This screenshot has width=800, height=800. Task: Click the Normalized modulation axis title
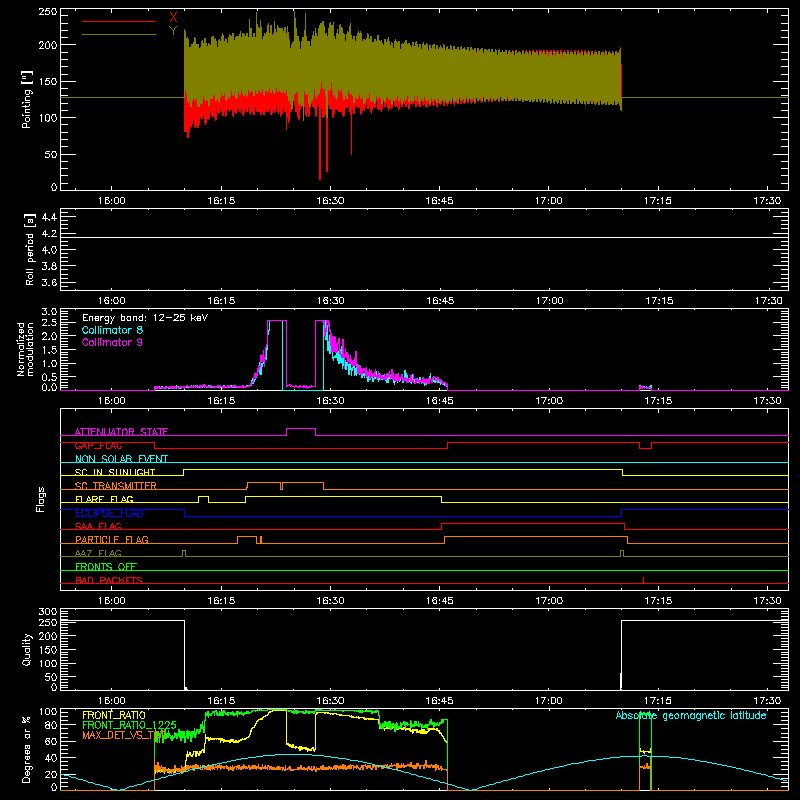point(25,349)
